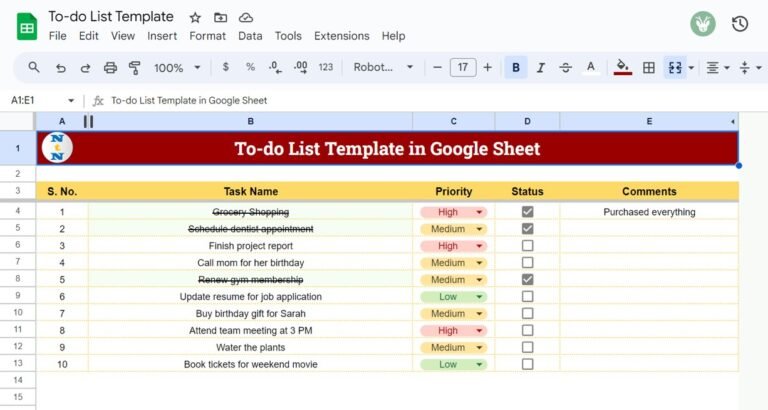The width and height of the screenshot is (768, 410).
Task: Check status for Water the plants
Action: pyautogui.click(x=527, y=347)
